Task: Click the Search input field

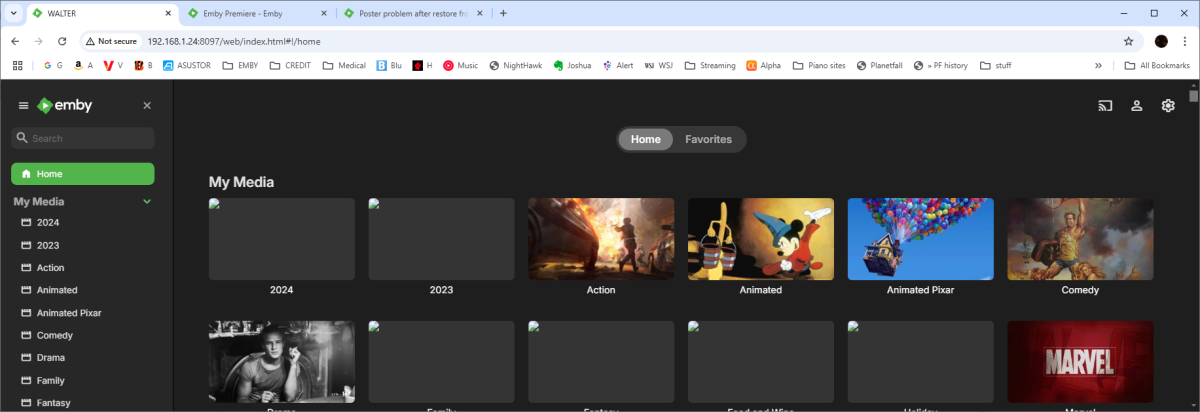Action: (83, 138)
